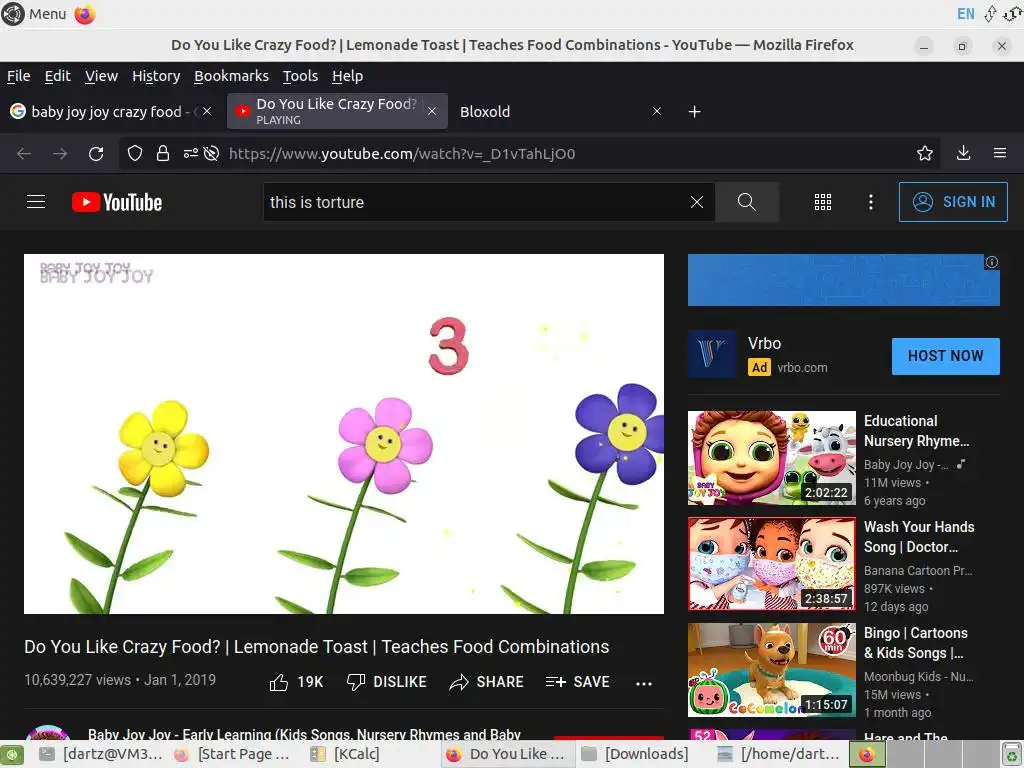
Task: Click the DISLIKE button
Action: coord(386,682)
